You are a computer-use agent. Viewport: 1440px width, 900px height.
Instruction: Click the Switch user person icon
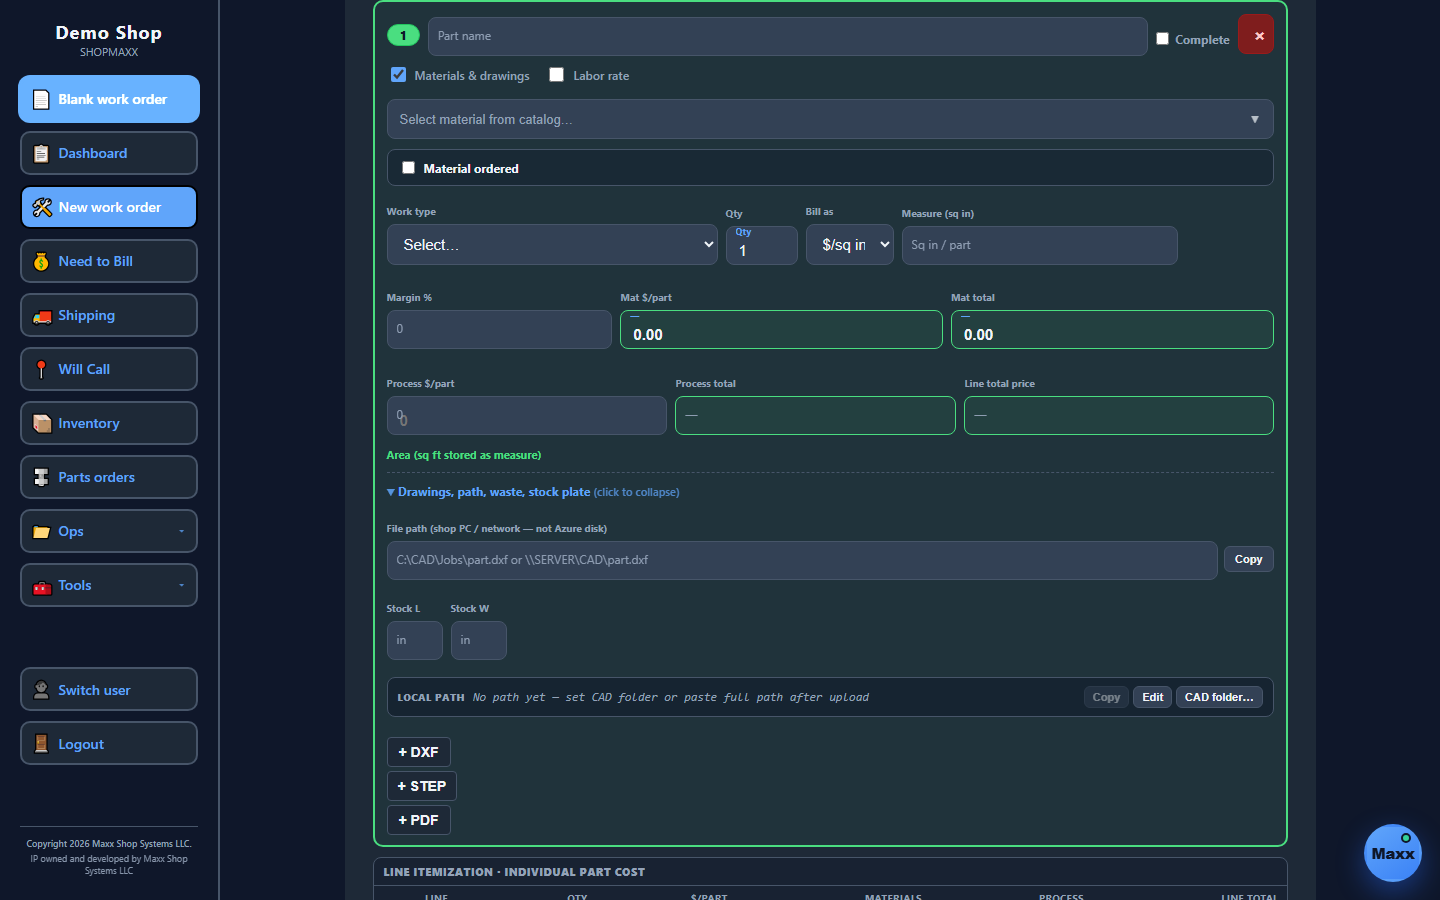click(41, 690)
